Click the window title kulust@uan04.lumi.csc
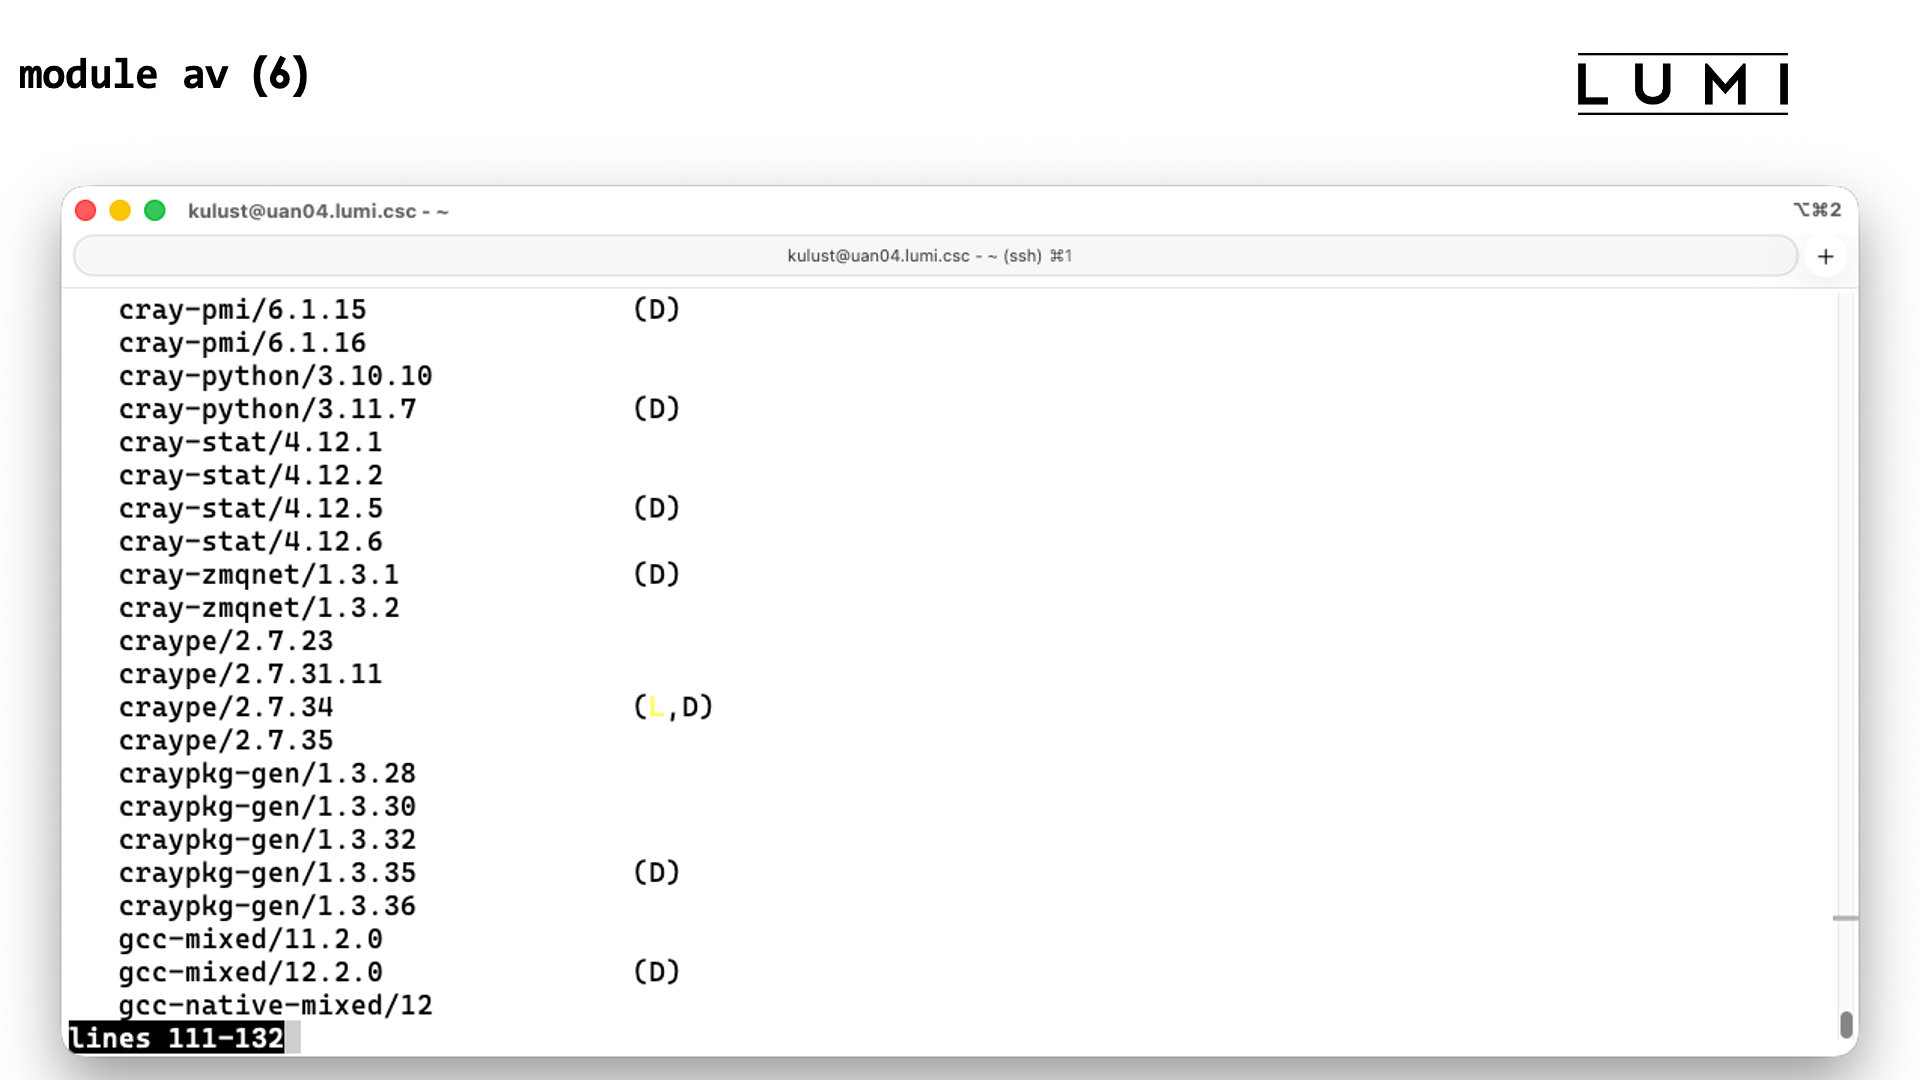 tap(318, 211)
